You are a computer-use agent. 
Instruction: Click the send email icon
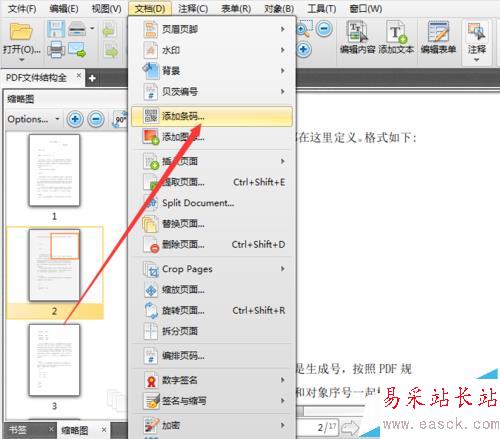[x=77, y=50]
